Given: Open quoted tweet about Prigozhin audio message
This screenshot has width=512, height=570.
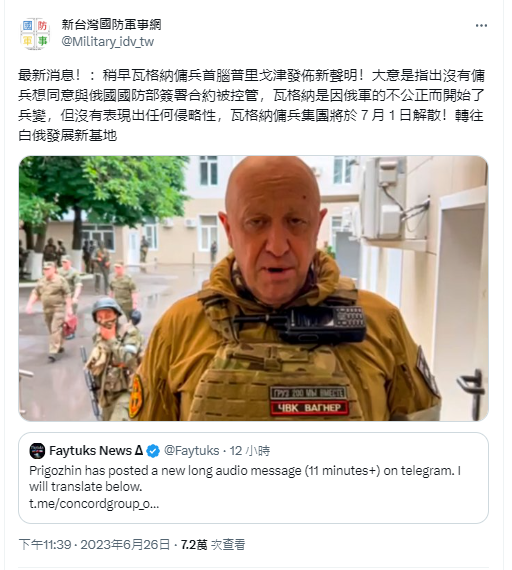Looking at the screenshot, I should [253, 478].
